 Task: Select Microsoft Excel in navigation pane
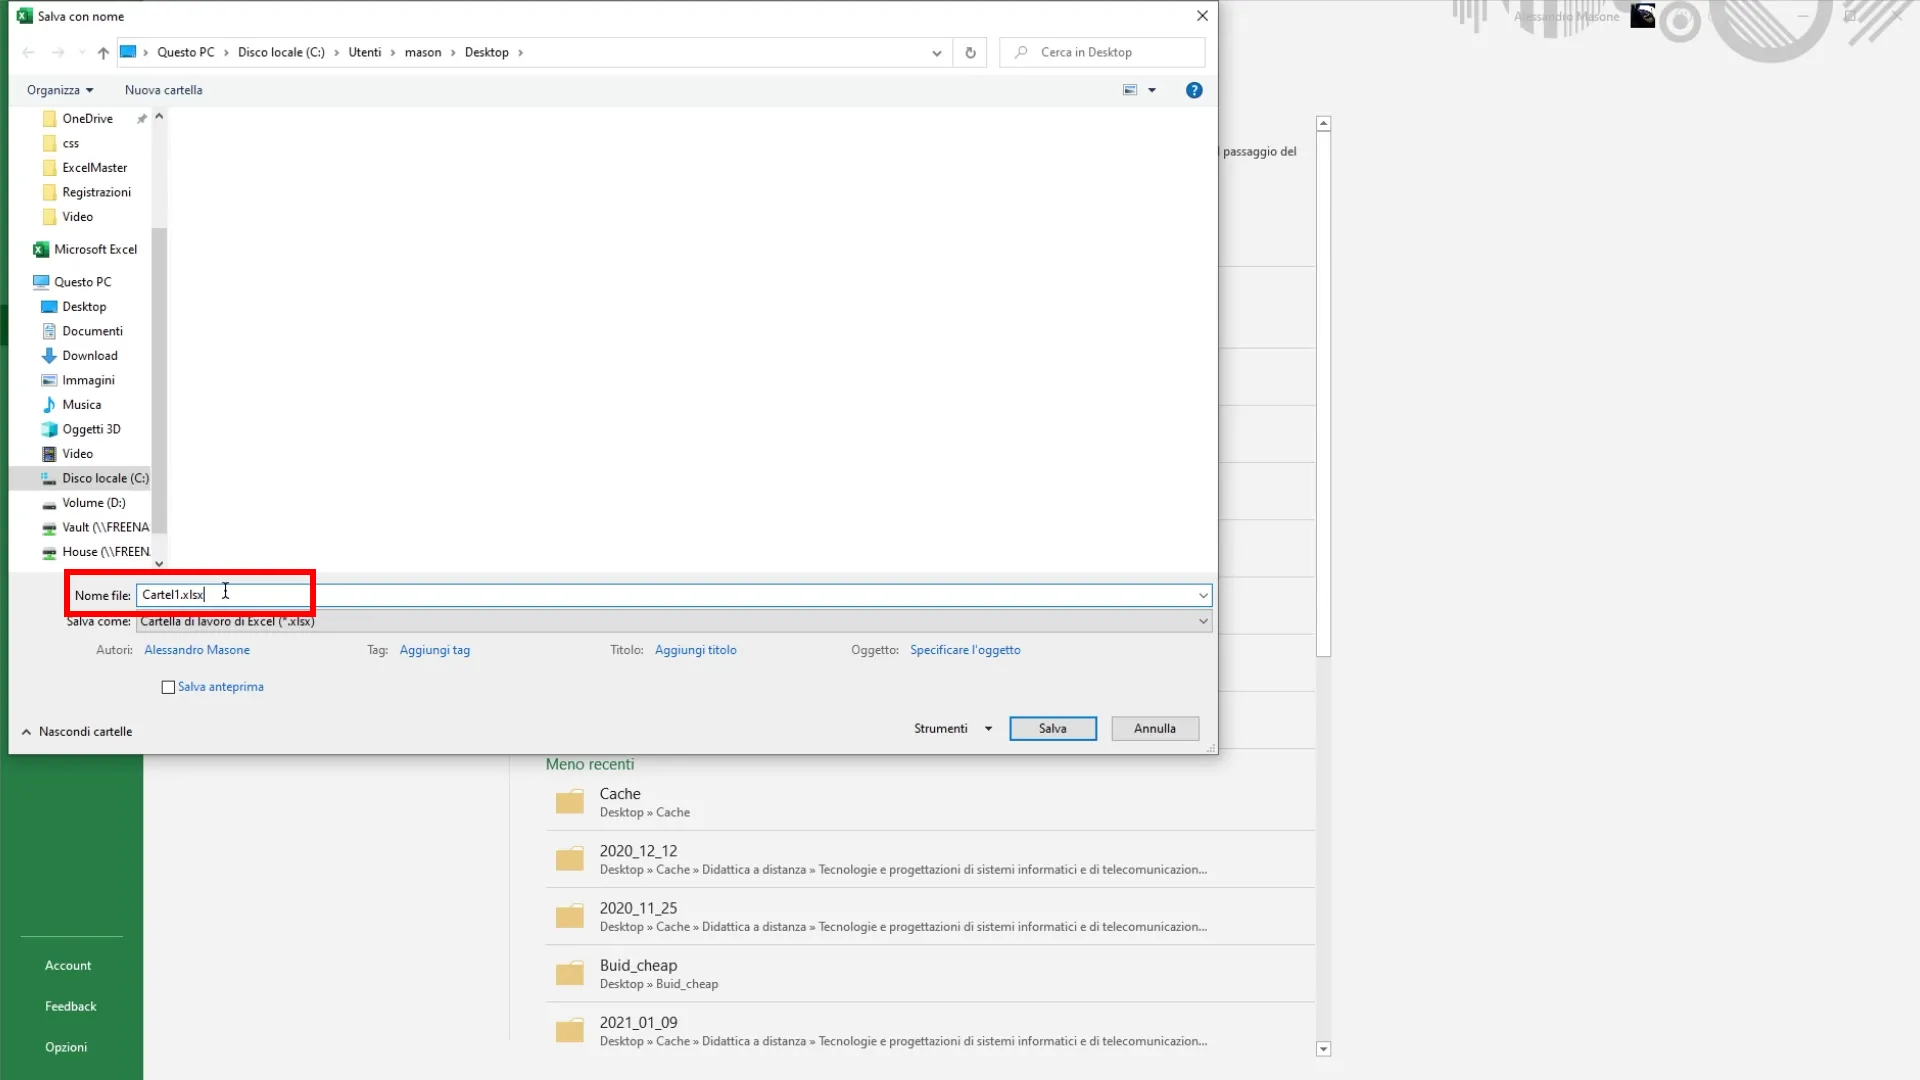click(95, 249)
